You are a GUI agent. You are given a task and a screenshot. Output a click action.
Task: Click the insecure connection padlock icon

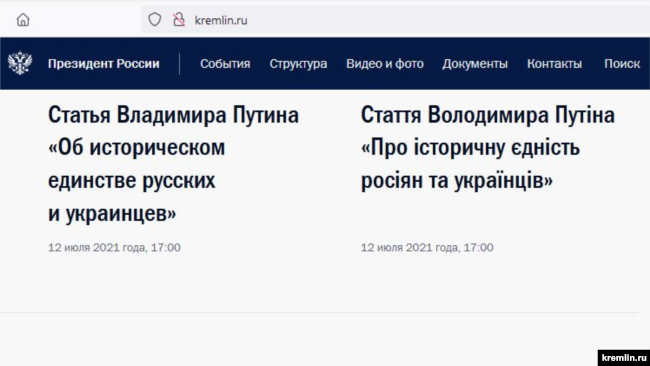pos(179,19)
